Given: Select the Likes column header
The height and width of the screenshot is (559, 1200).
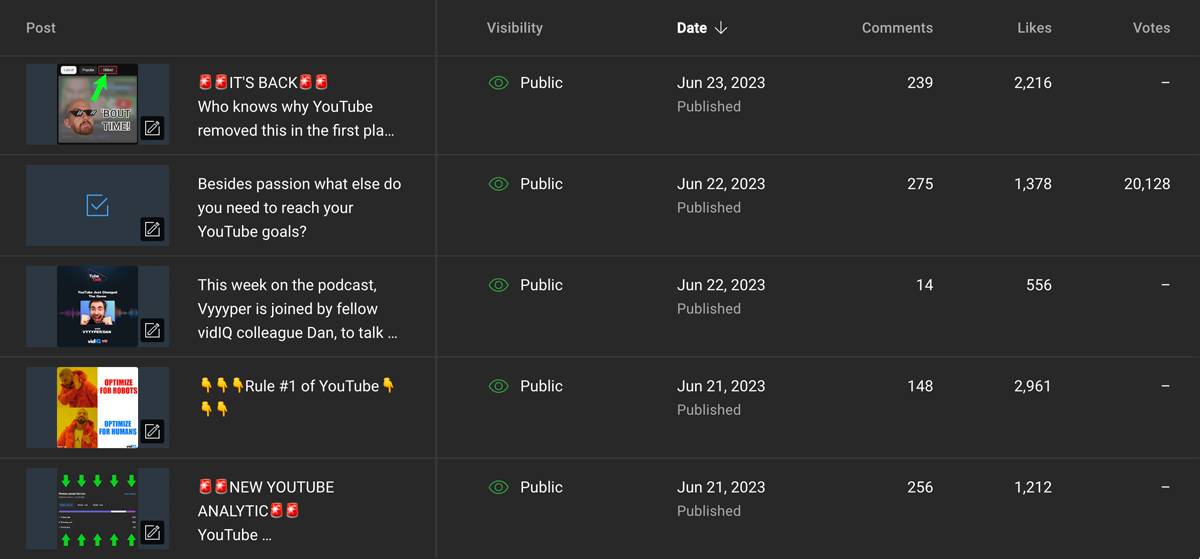Looking at the screenshot, I should (x=1034, y=28).
